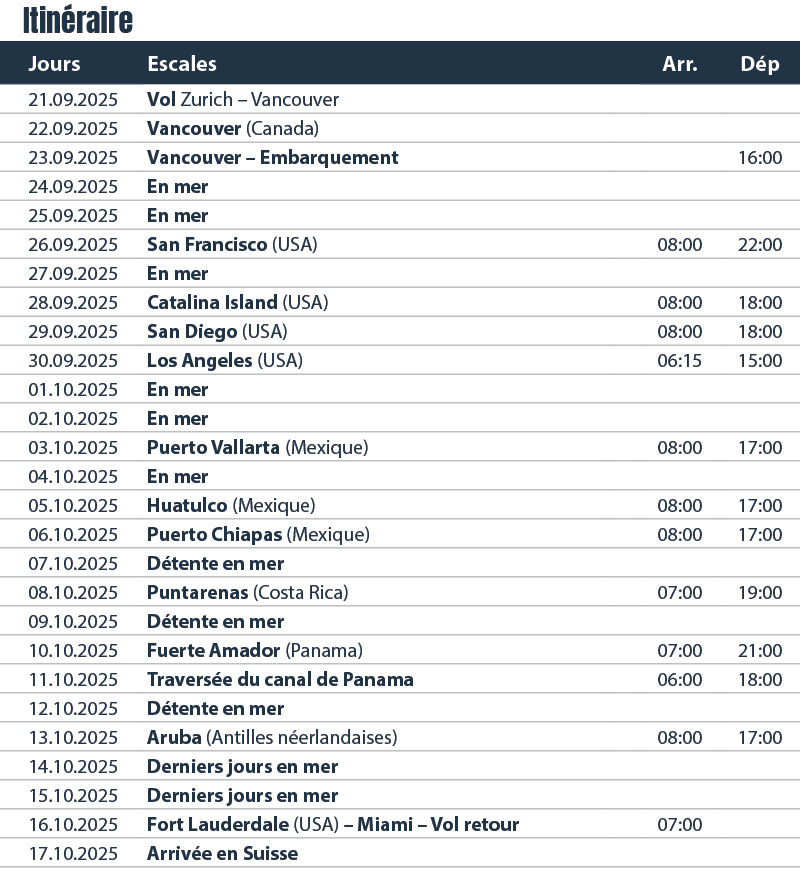
Task: Select the Arrivée en Suisse entry
Action: (x=223, y=853)
